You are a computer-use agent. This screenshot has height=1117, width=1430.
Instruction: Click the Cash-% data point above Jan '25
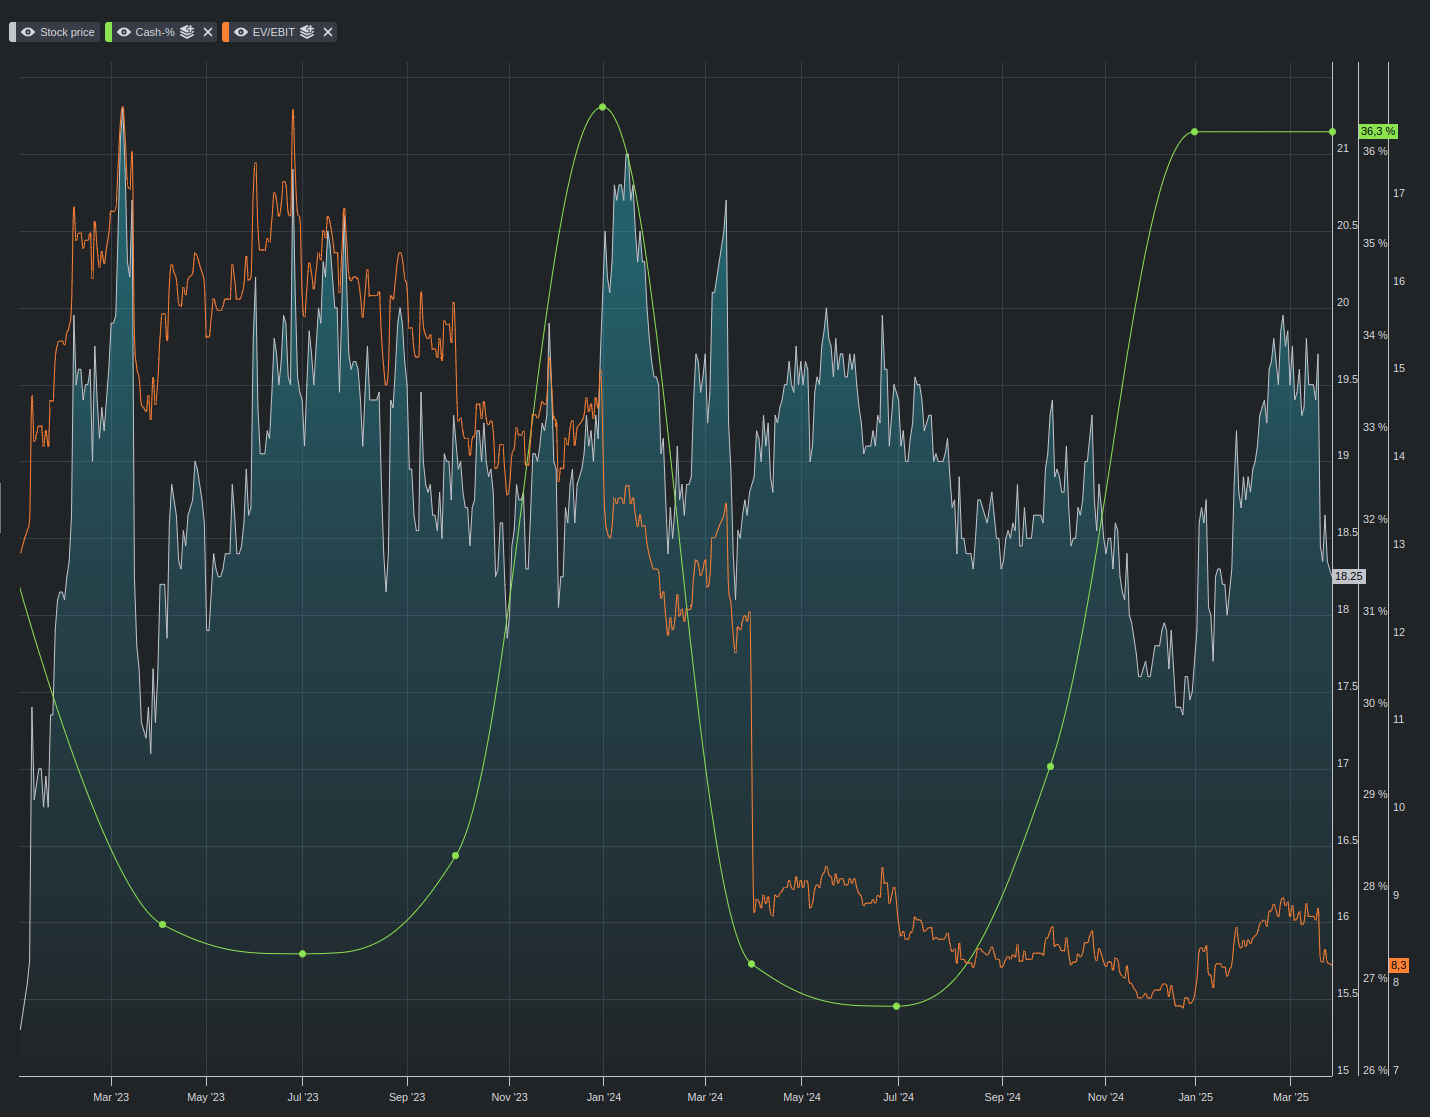pyautogui.click(x=1194, y=132)
